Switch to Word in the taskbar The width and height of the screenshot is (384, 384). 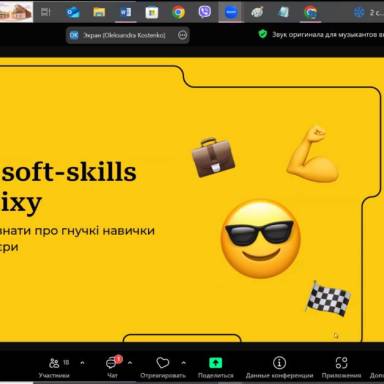click(125, 12)
